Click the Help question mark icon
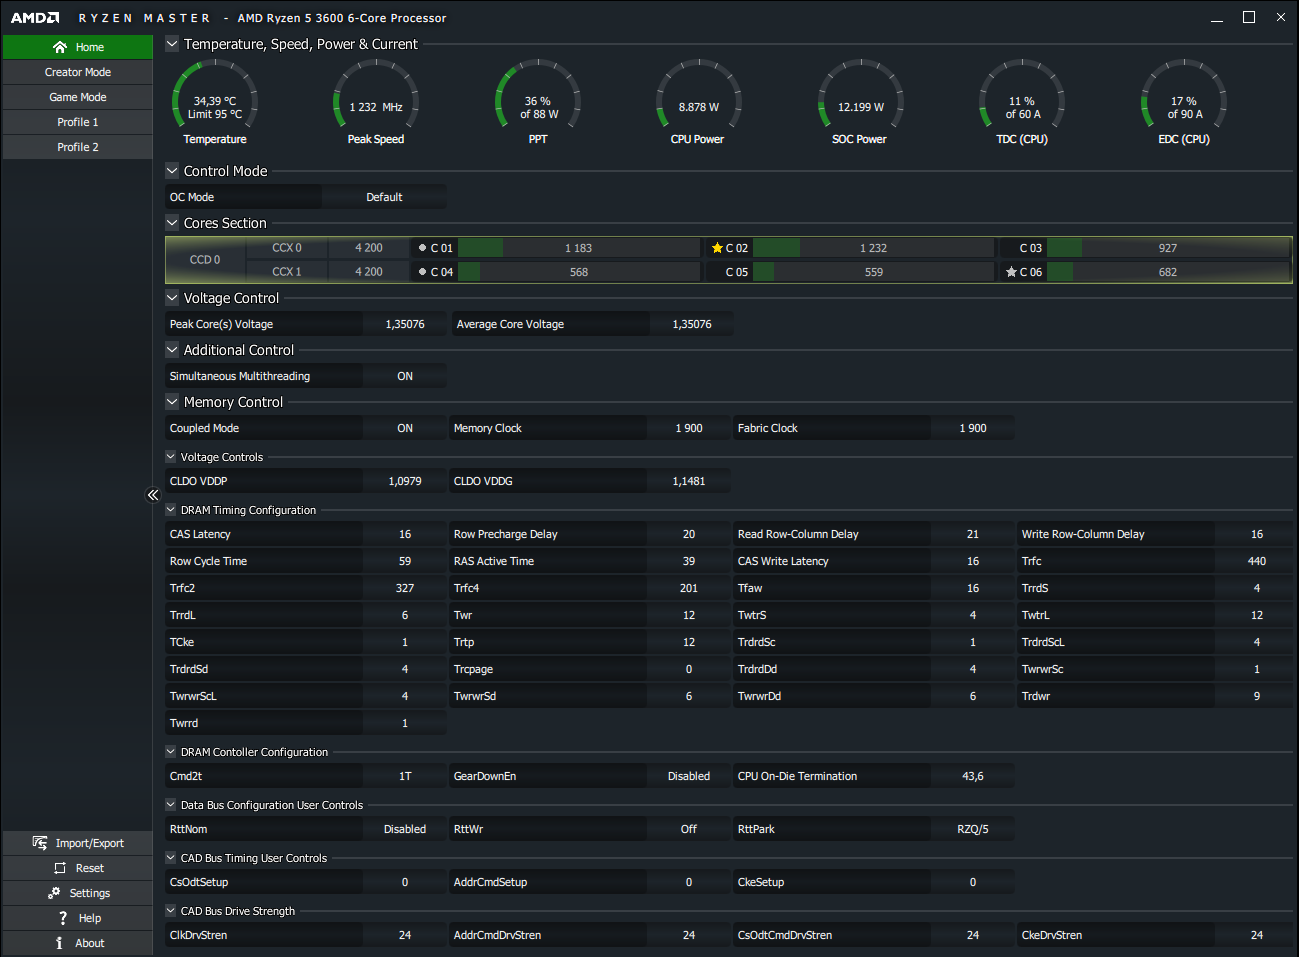 click(x=63, y=918)
